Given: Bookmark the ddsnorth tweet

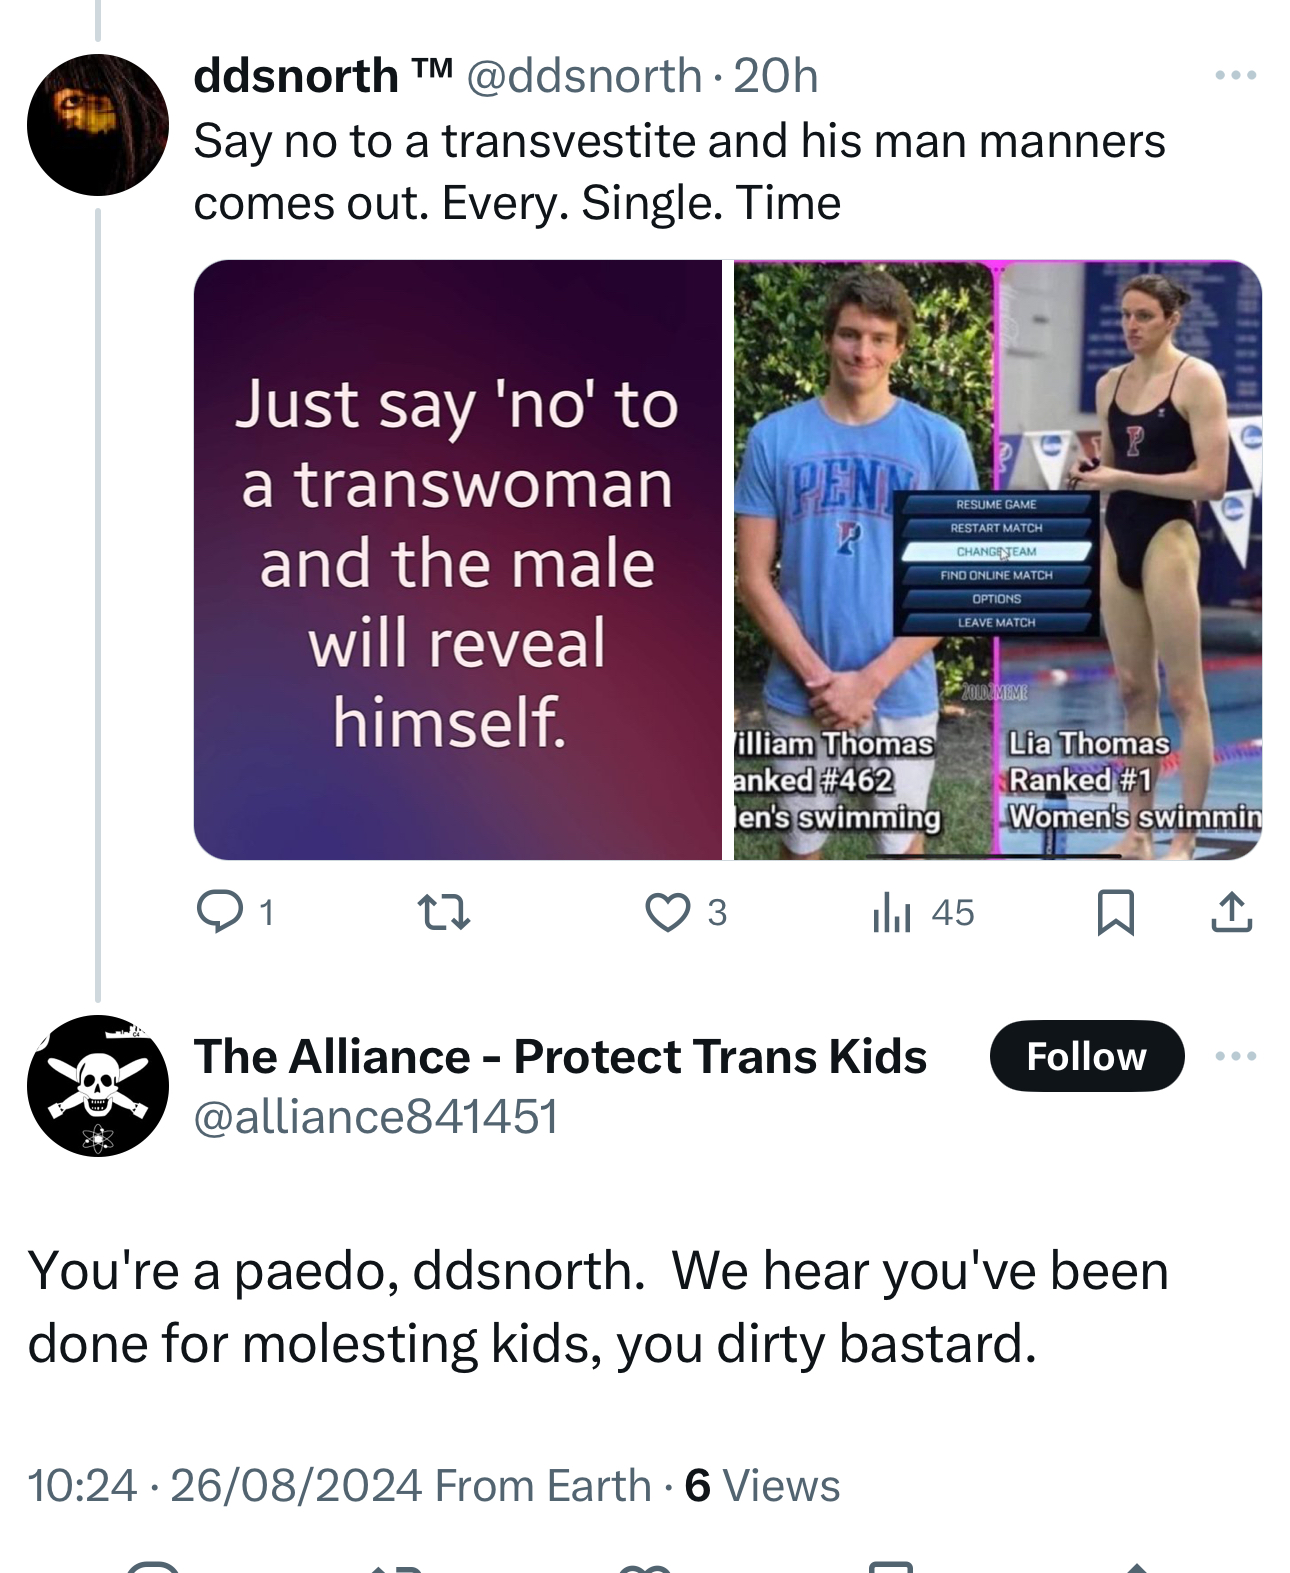Looking at the screenshot, I should pyautogui.click(x=1115, y=912).
